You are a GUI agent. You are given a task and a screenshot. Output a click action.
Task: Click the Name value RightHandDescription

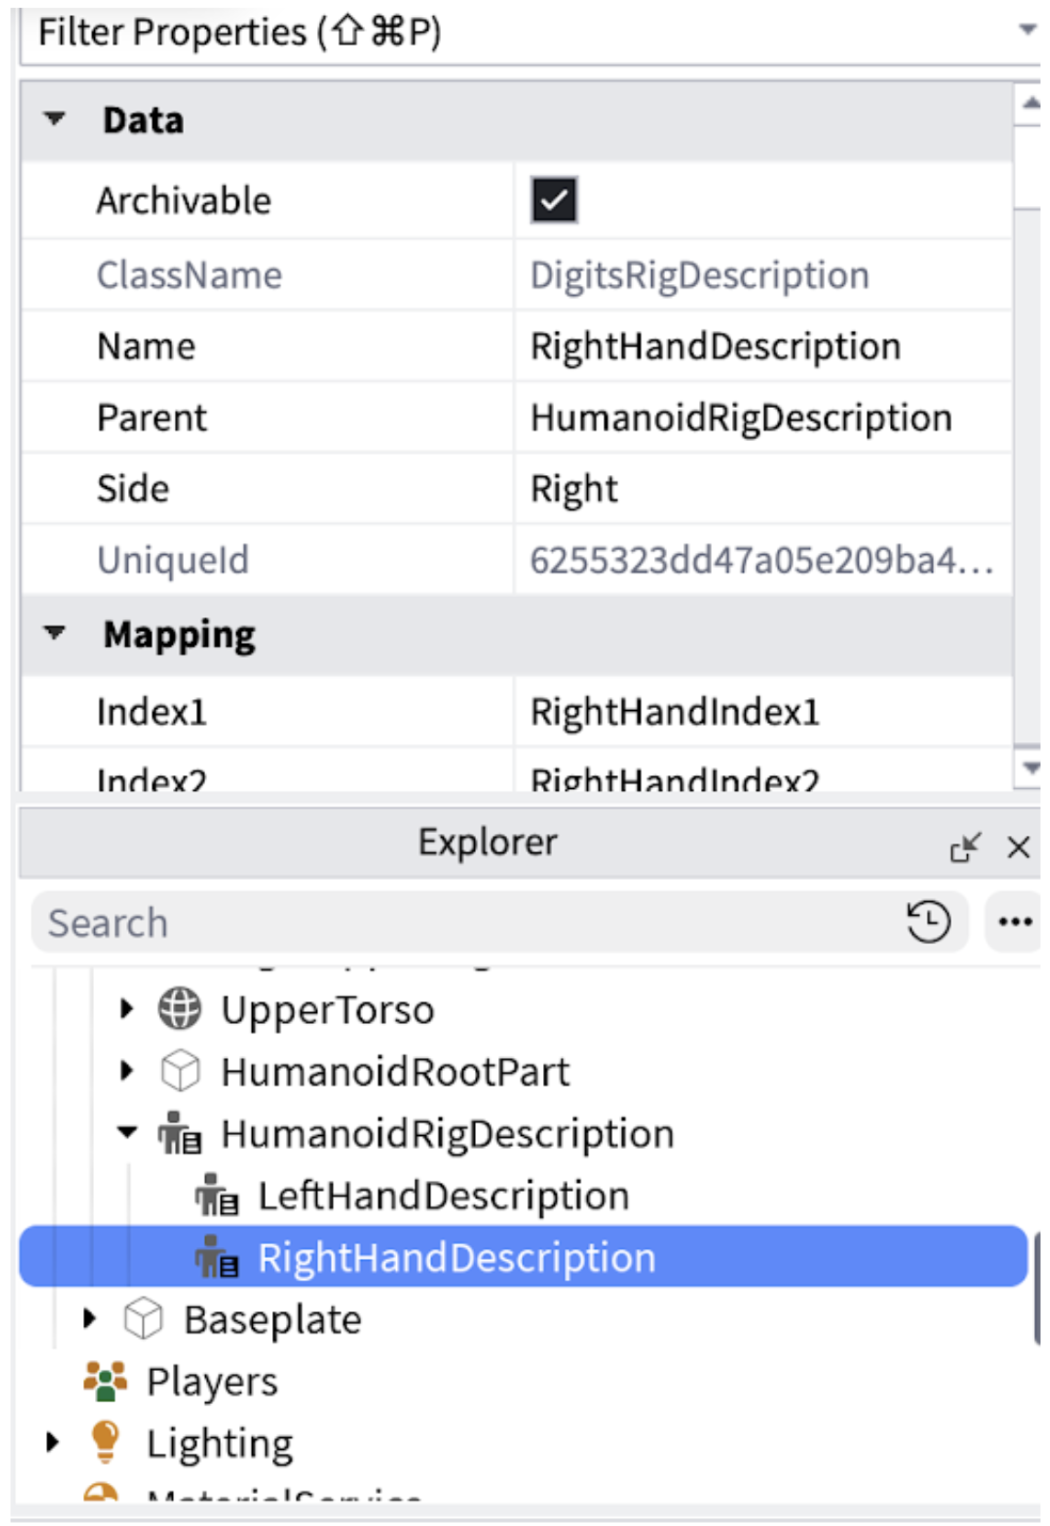pos(715,347)
